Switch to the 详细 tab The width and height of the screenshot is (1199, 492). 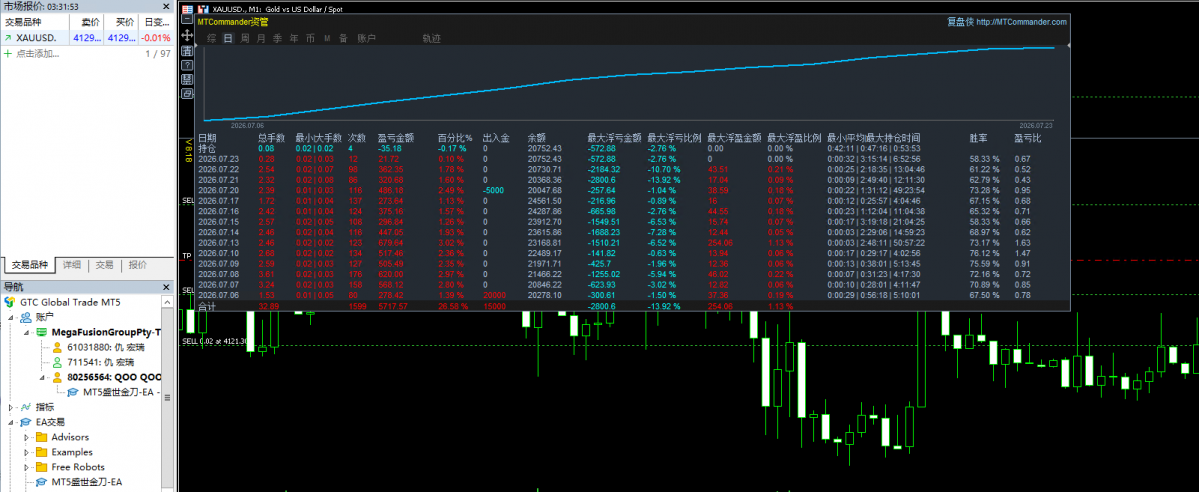(x=72, y=265)
